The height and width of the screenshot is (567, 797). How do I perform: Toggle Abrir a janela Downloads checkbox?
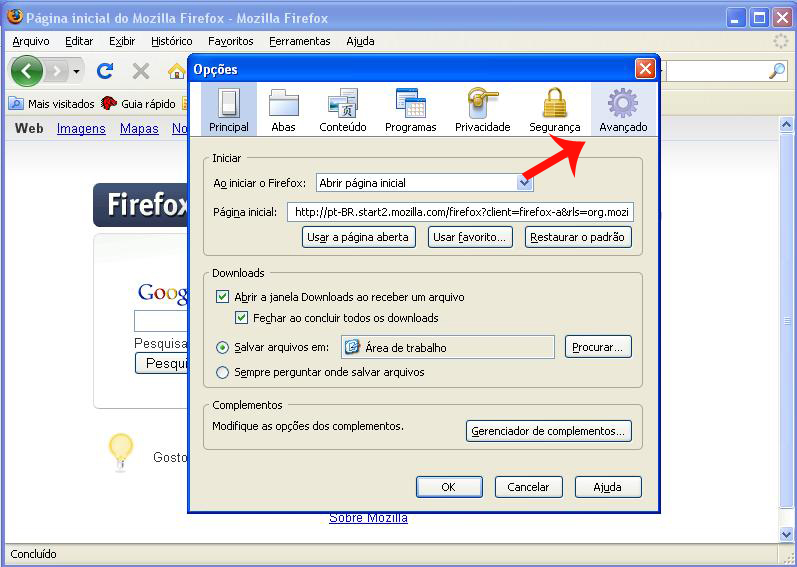[222, 297]
